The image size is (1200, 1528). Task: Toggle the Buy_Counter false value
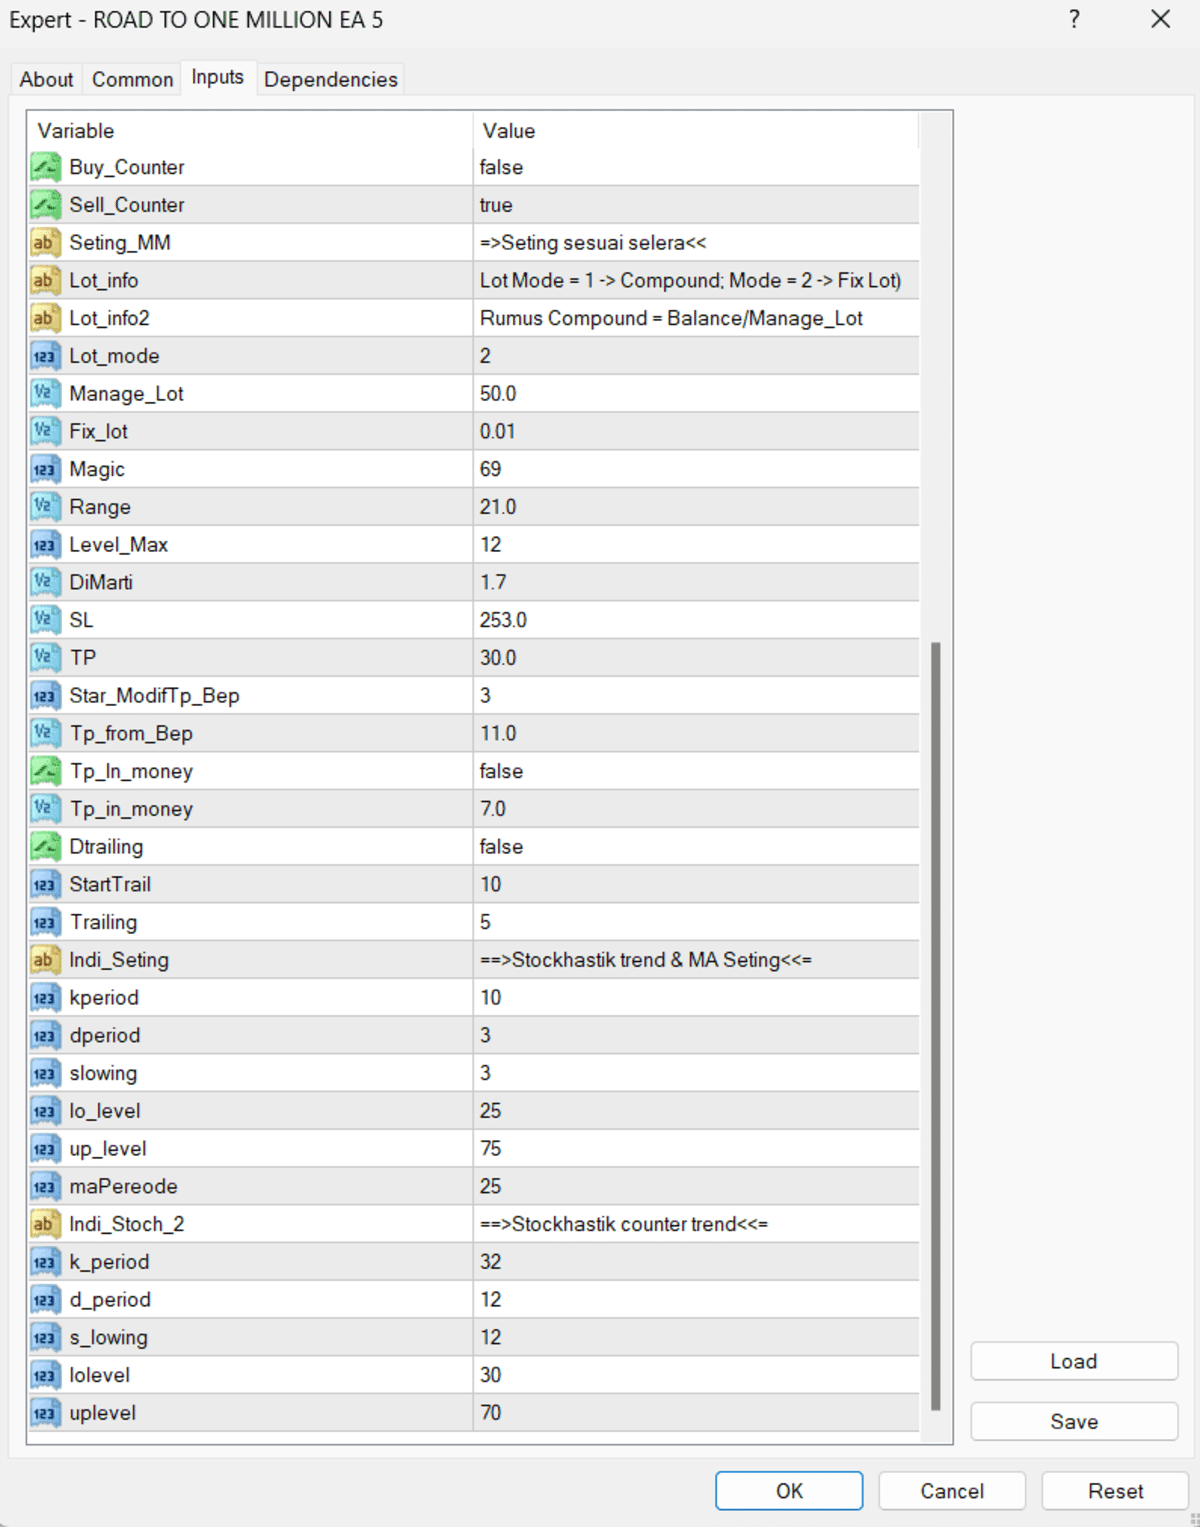[x=695, y=167]
